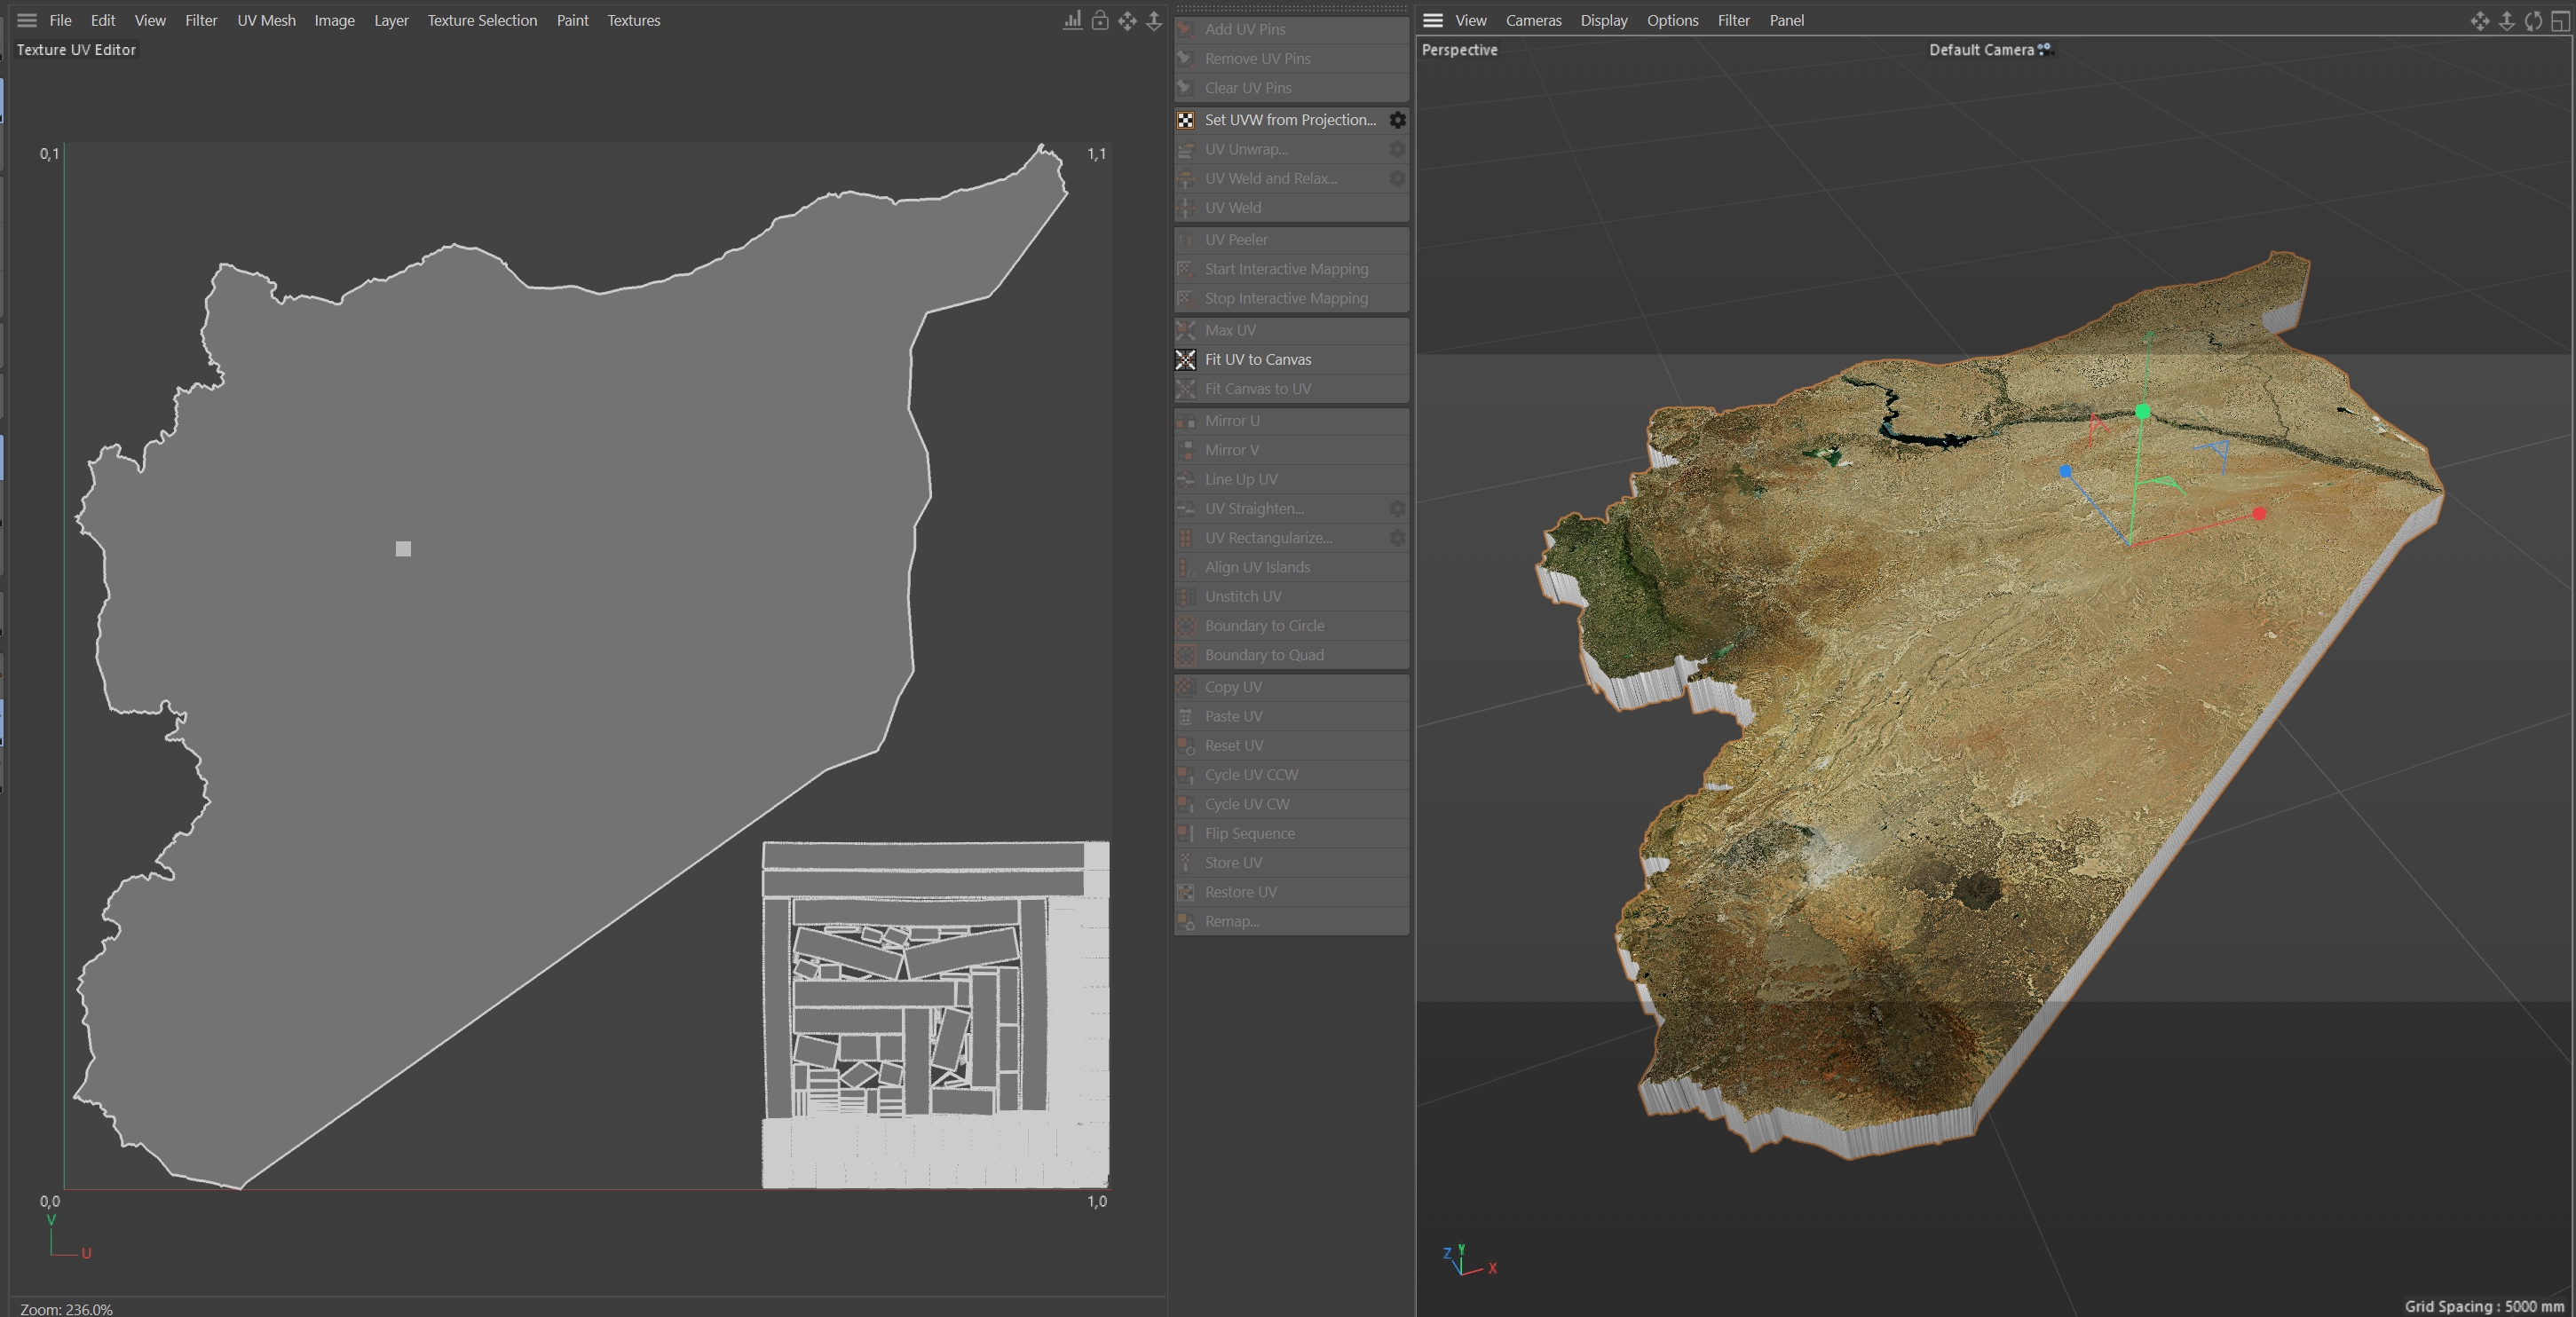2576x1317 pixels.
Task: Open the UV Mesh menu
Action: pos(266,20)
